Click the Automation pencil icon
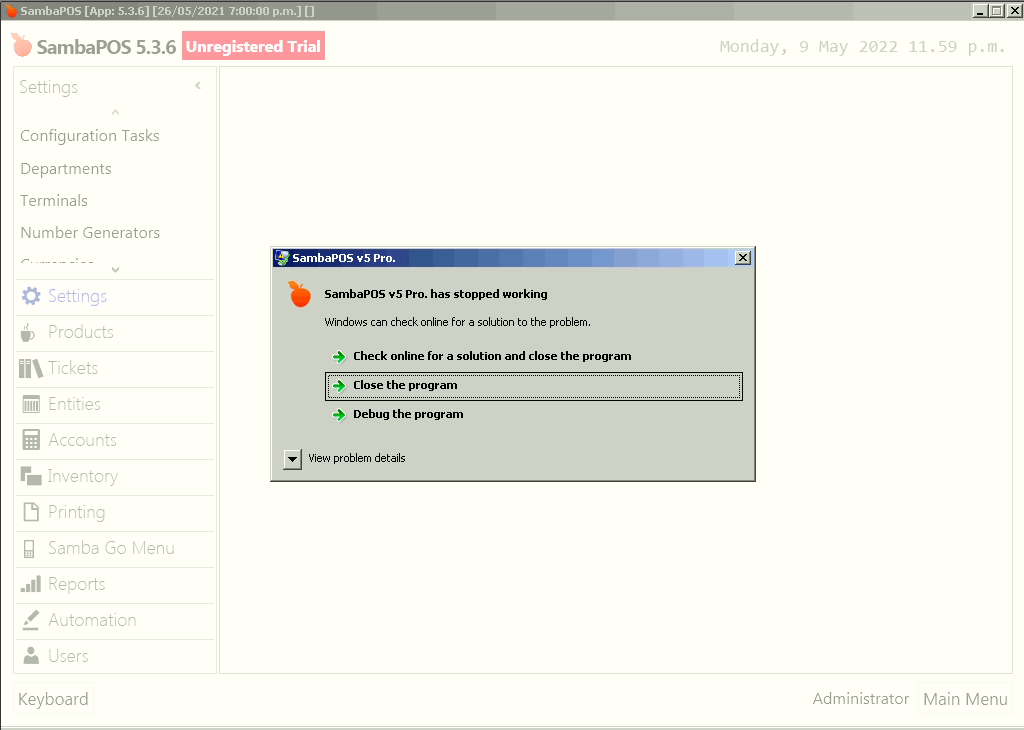1024x730 pixels. [31, 620]
